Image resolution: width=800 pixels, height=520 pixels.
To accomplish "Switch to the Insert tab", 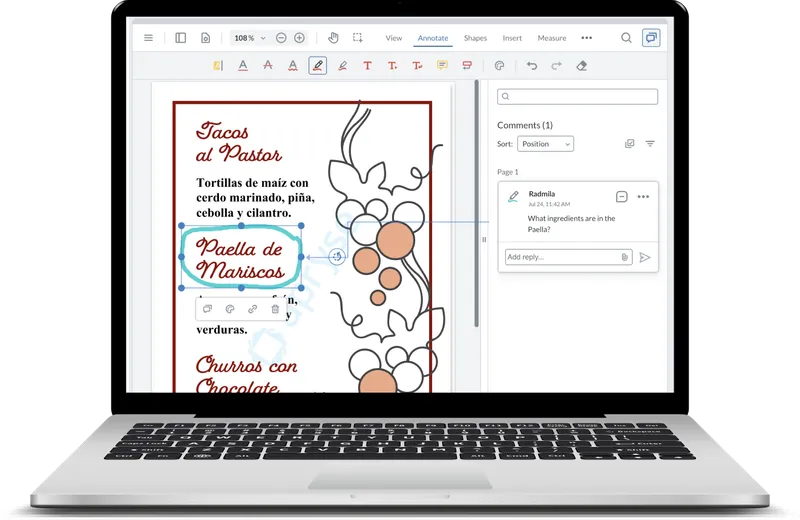I will pos(512,38).
